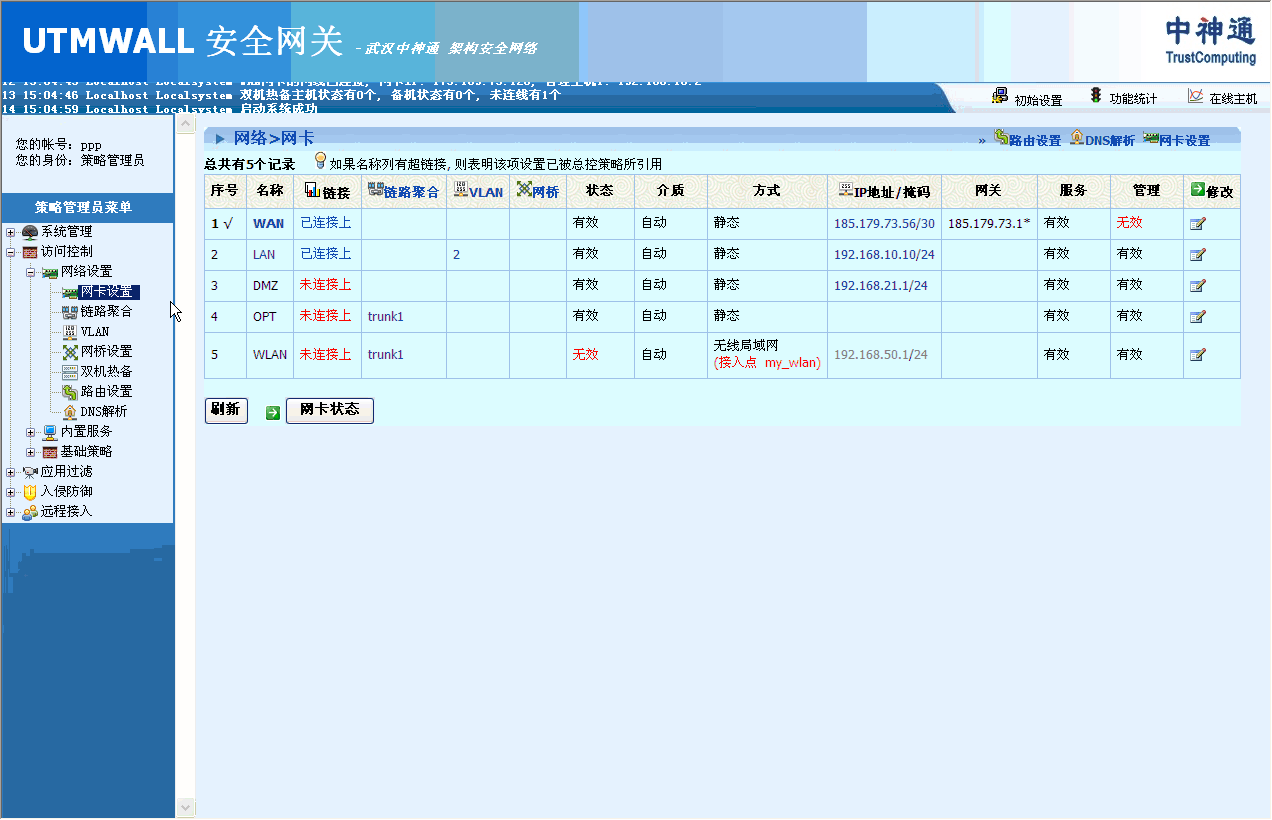Image resolution: width=1272 pixels, height=820 pixels.
Task: Collapse the 访问控制 tree node
Action: tap(11, 252)
